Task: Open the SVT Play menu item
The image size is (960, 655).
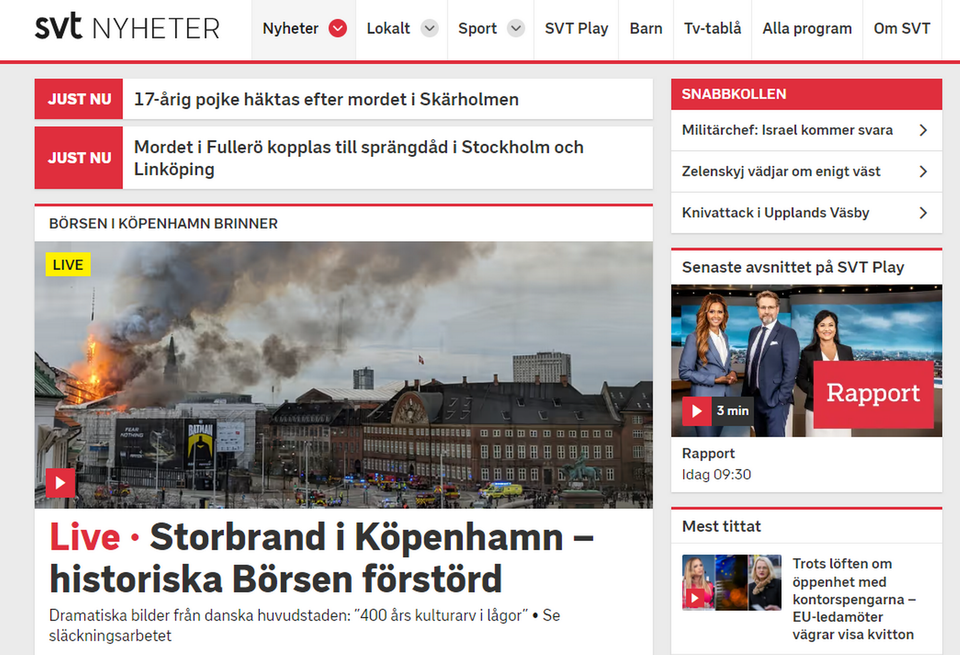Action: (x=576, y=29)
